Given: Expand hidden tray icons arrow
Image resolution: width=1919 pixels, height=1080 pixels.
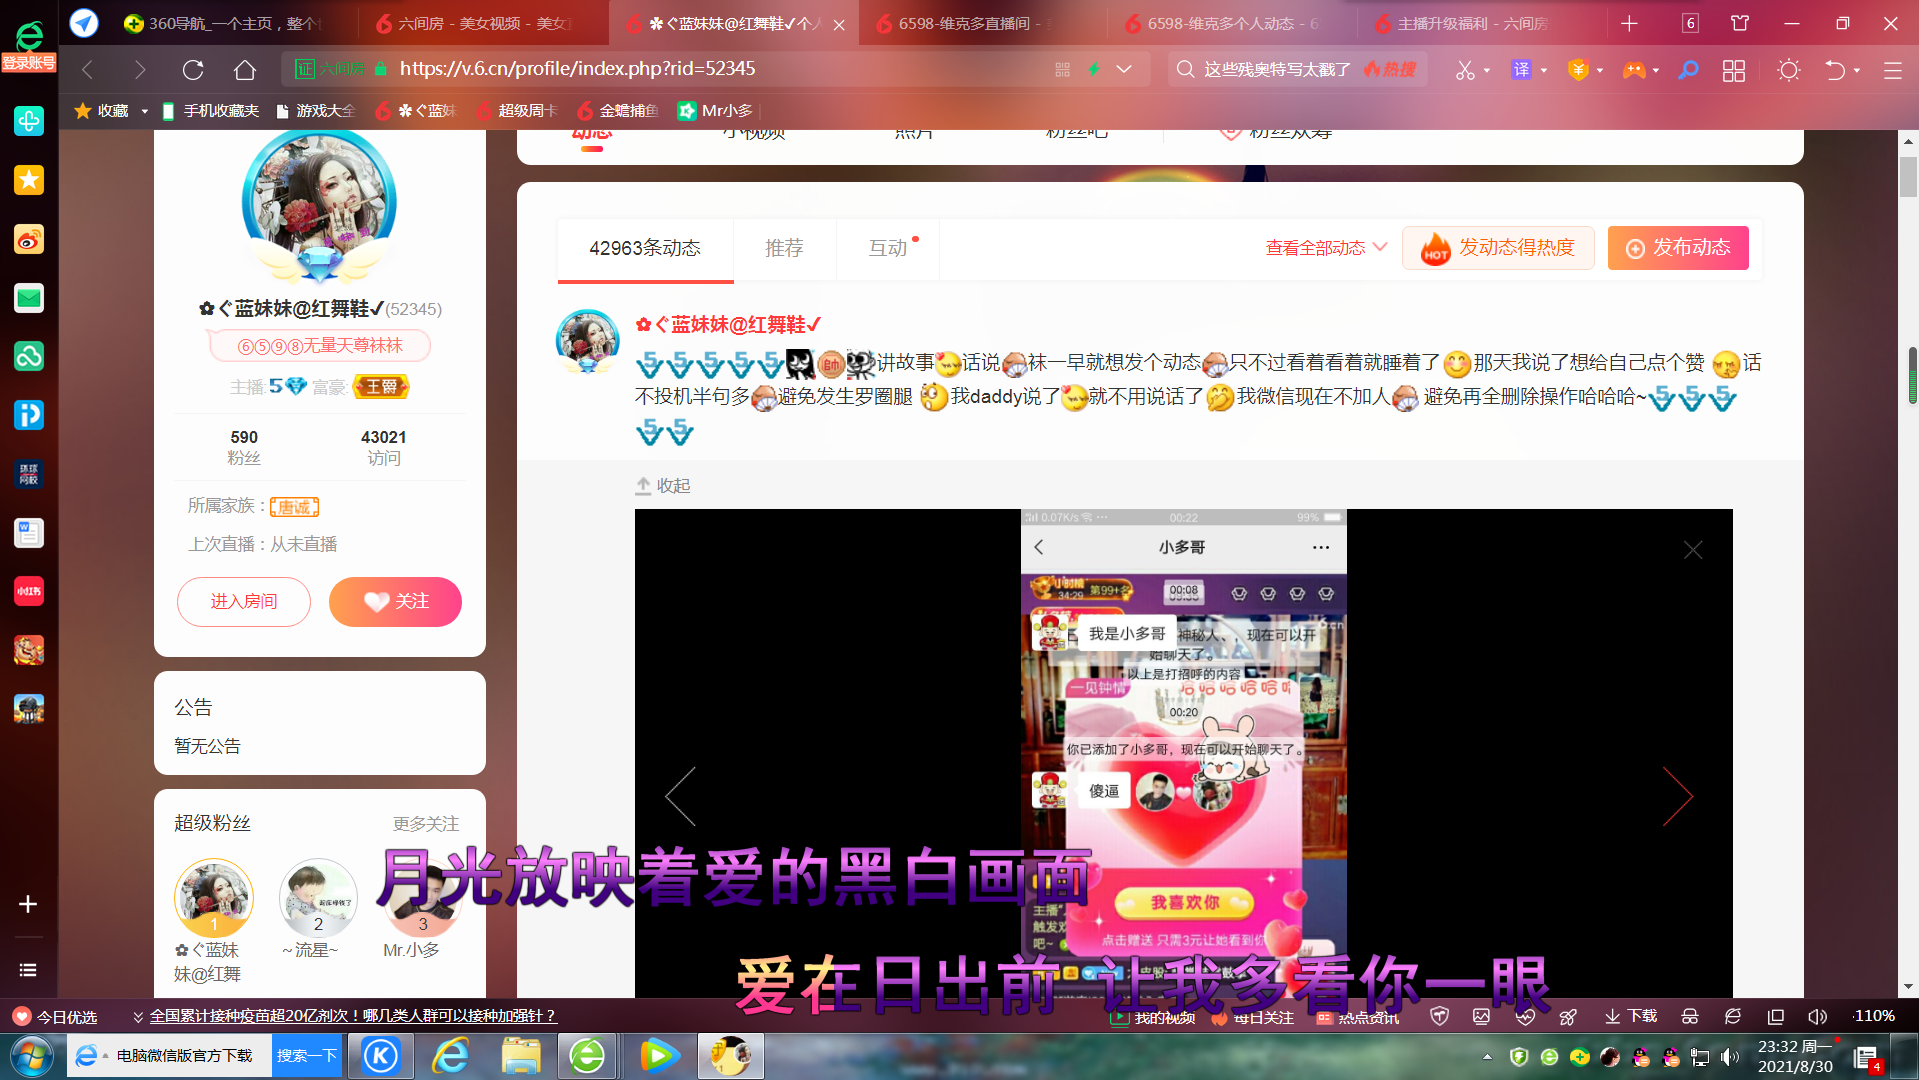Looking at the screenshot, I should pyautogui.click(x=1487, y=1057).
